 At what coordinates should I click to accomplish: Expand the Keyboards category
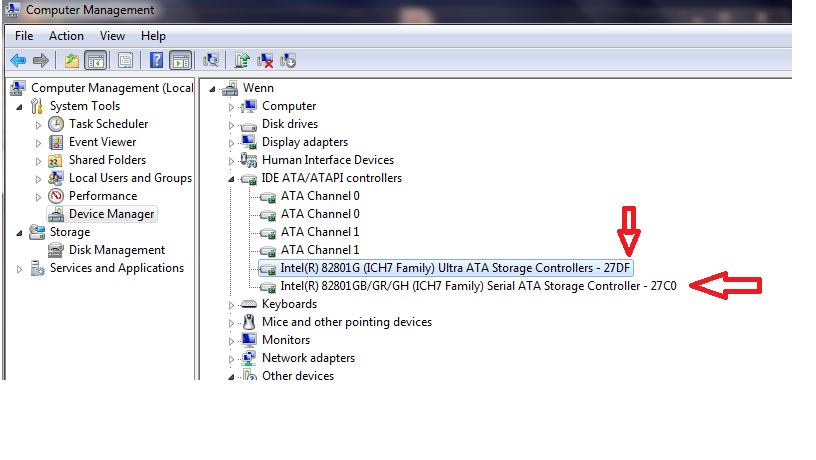[231, 305]
